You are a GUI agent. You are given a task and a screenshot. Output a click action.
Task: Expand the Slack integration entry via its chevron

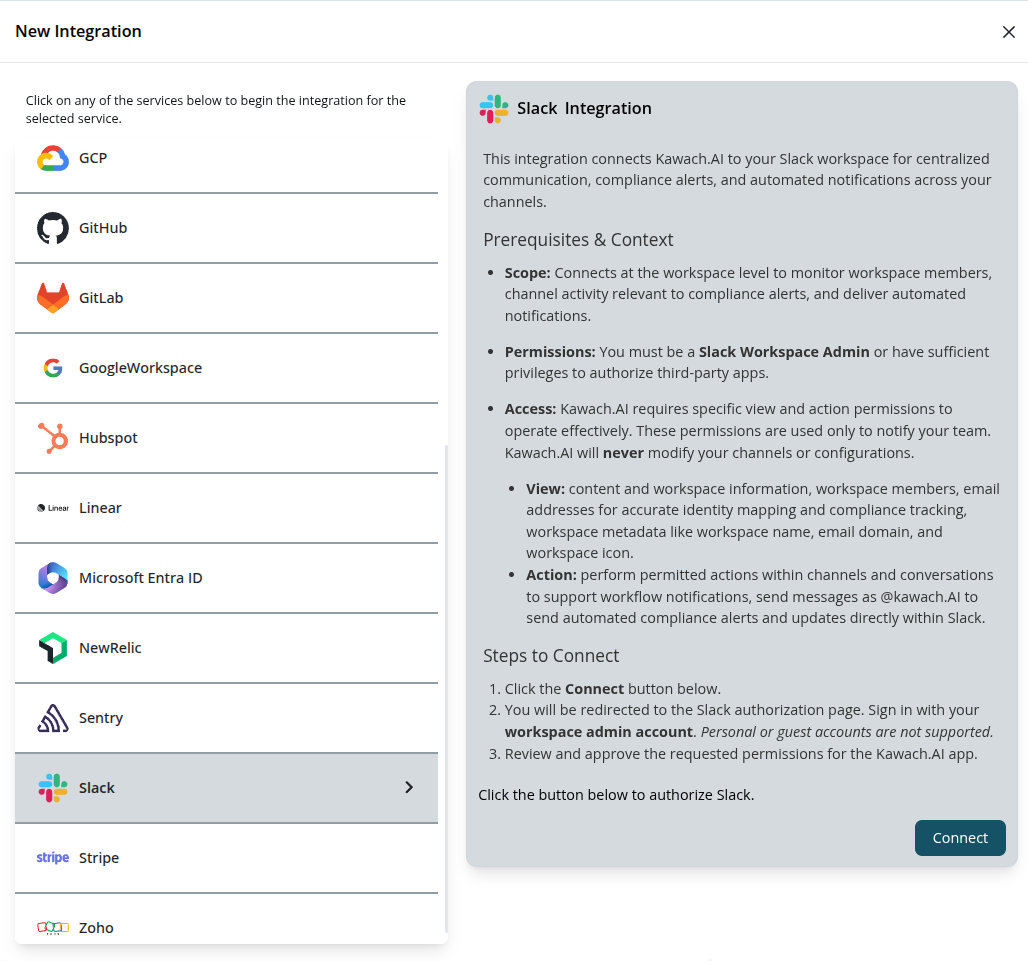pos(408,787)
